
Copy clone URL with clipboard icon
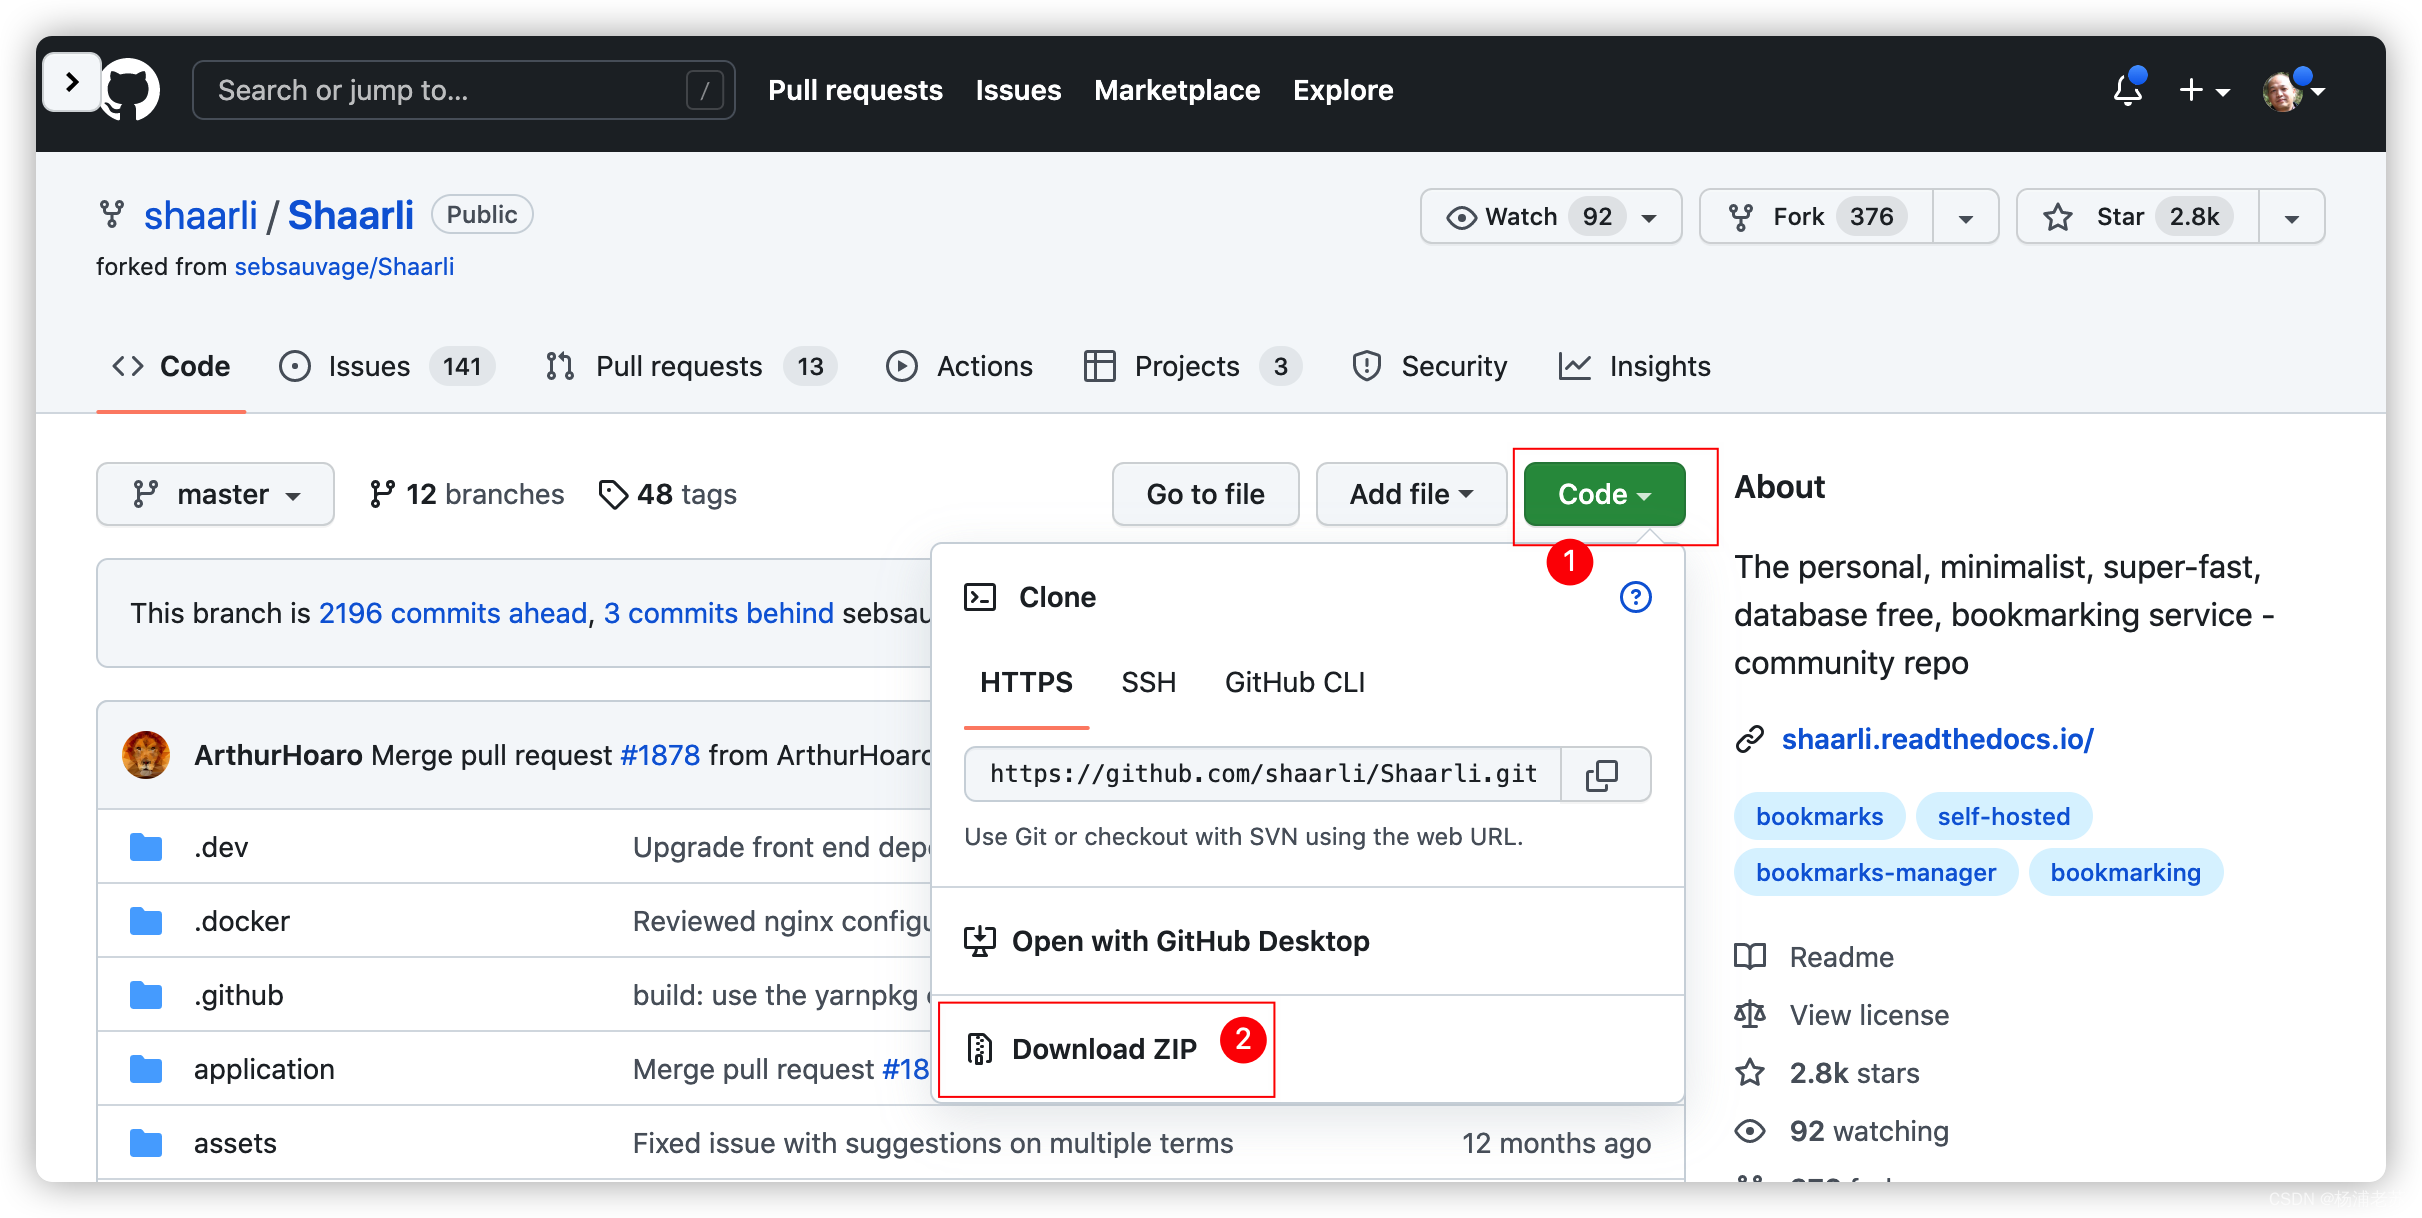click(1603, 774)
